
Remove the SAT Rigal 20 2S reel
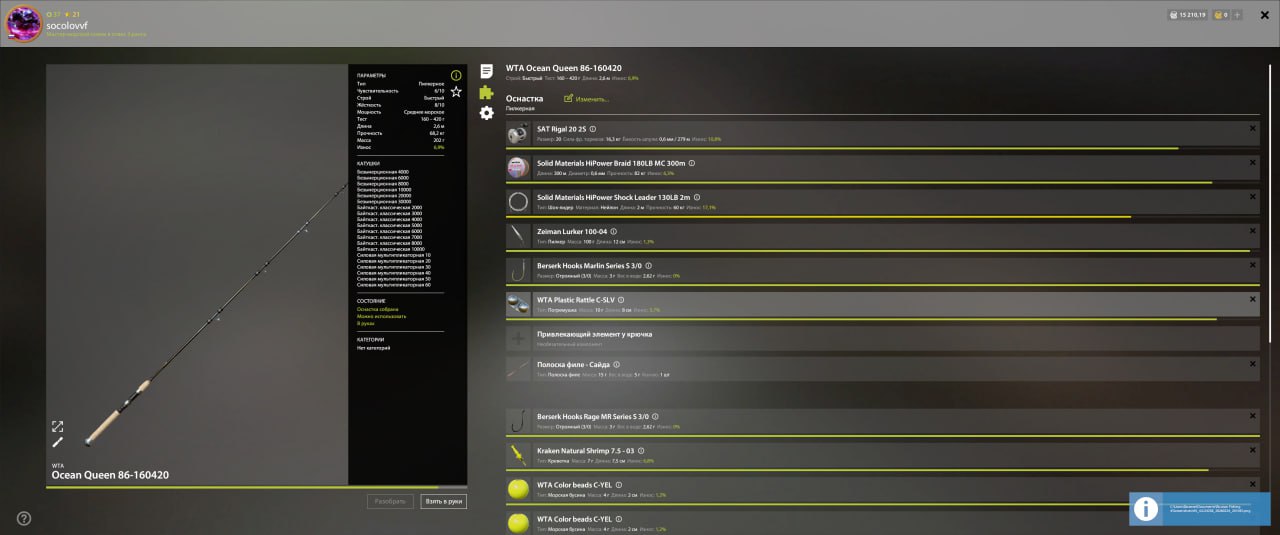(1252, 129)
